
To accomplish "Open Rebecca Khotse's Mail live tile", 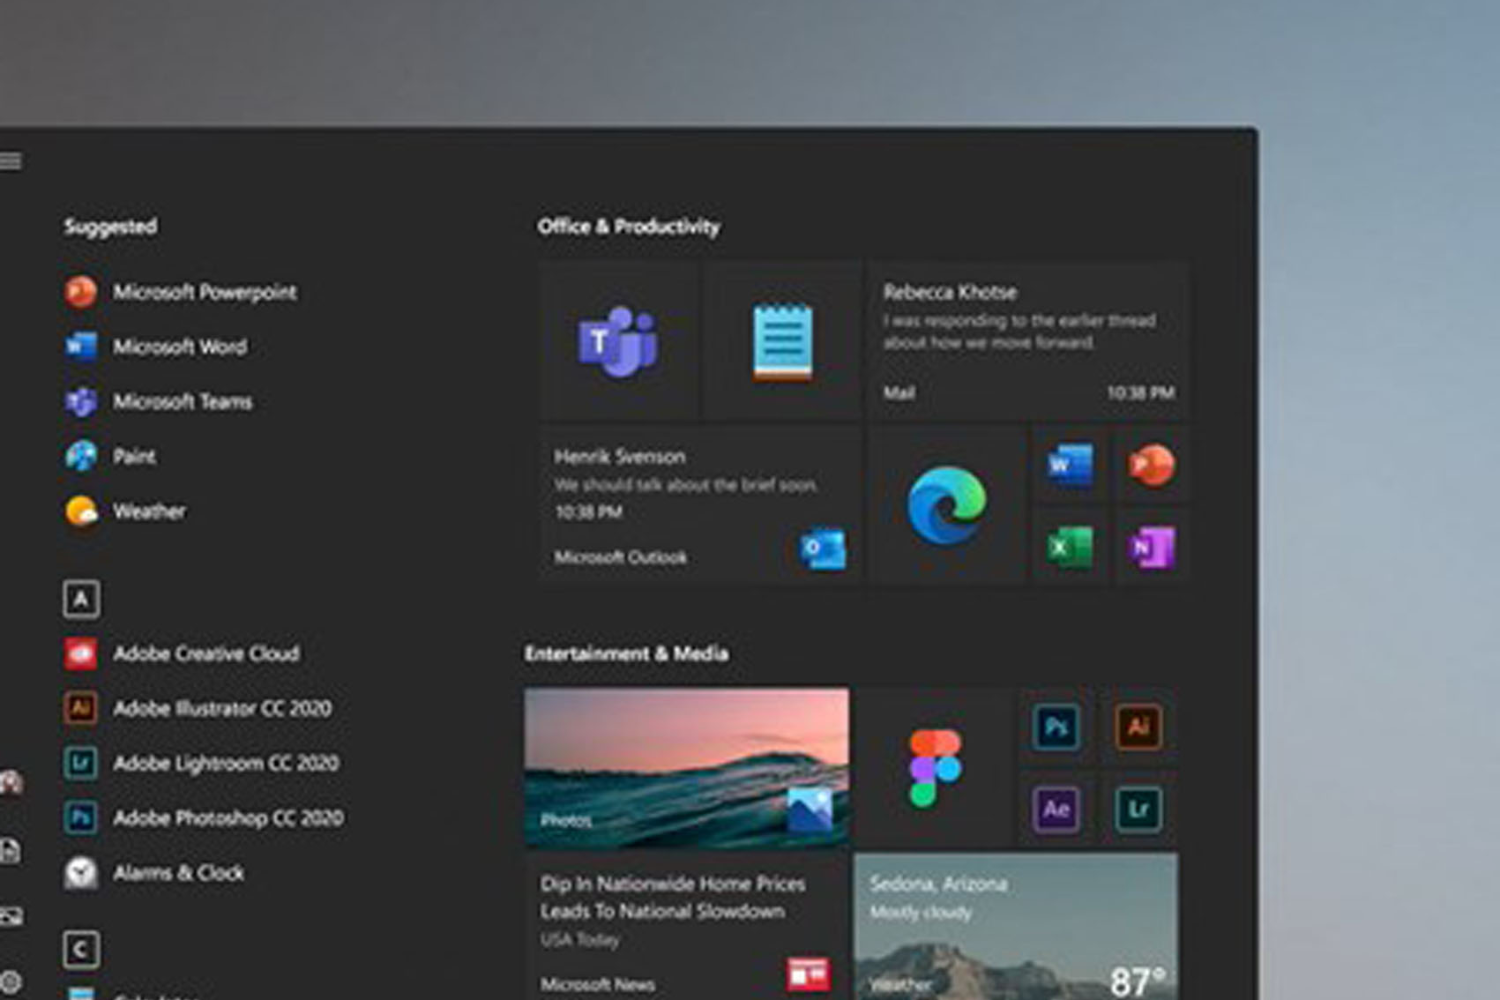I will [1027, 340].
